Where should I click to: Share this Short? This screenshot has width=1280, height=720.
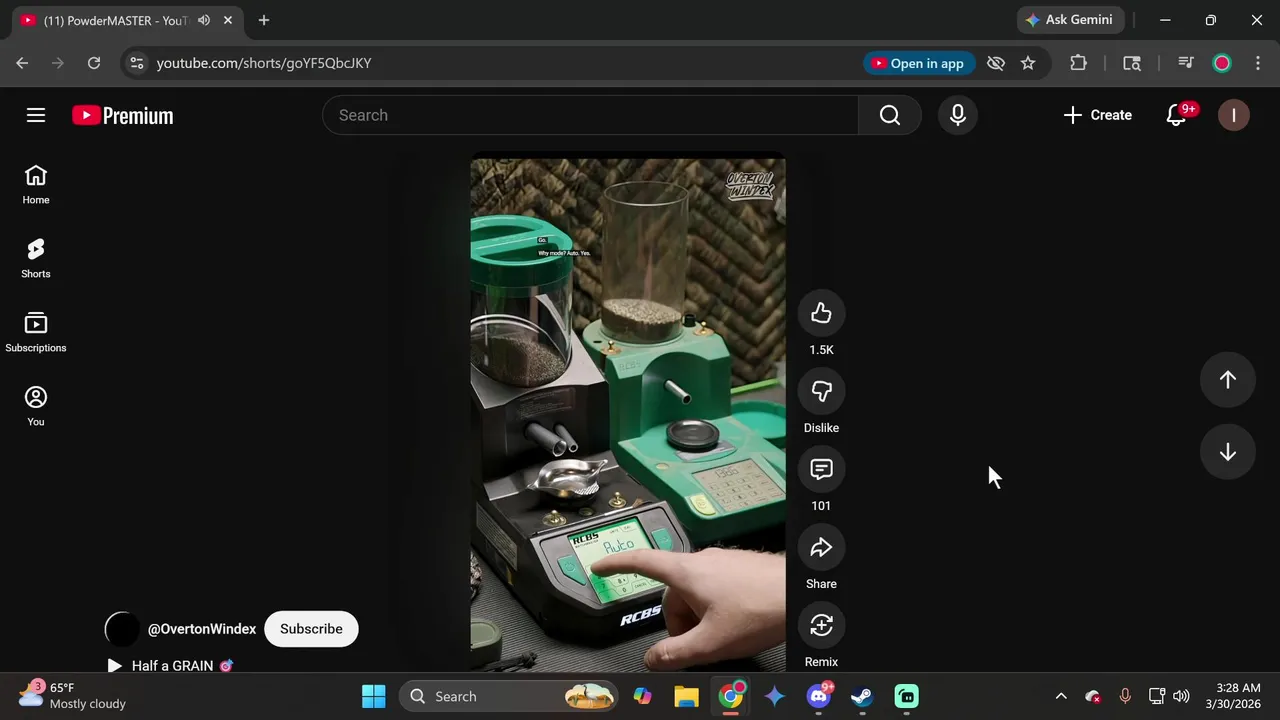821,547
